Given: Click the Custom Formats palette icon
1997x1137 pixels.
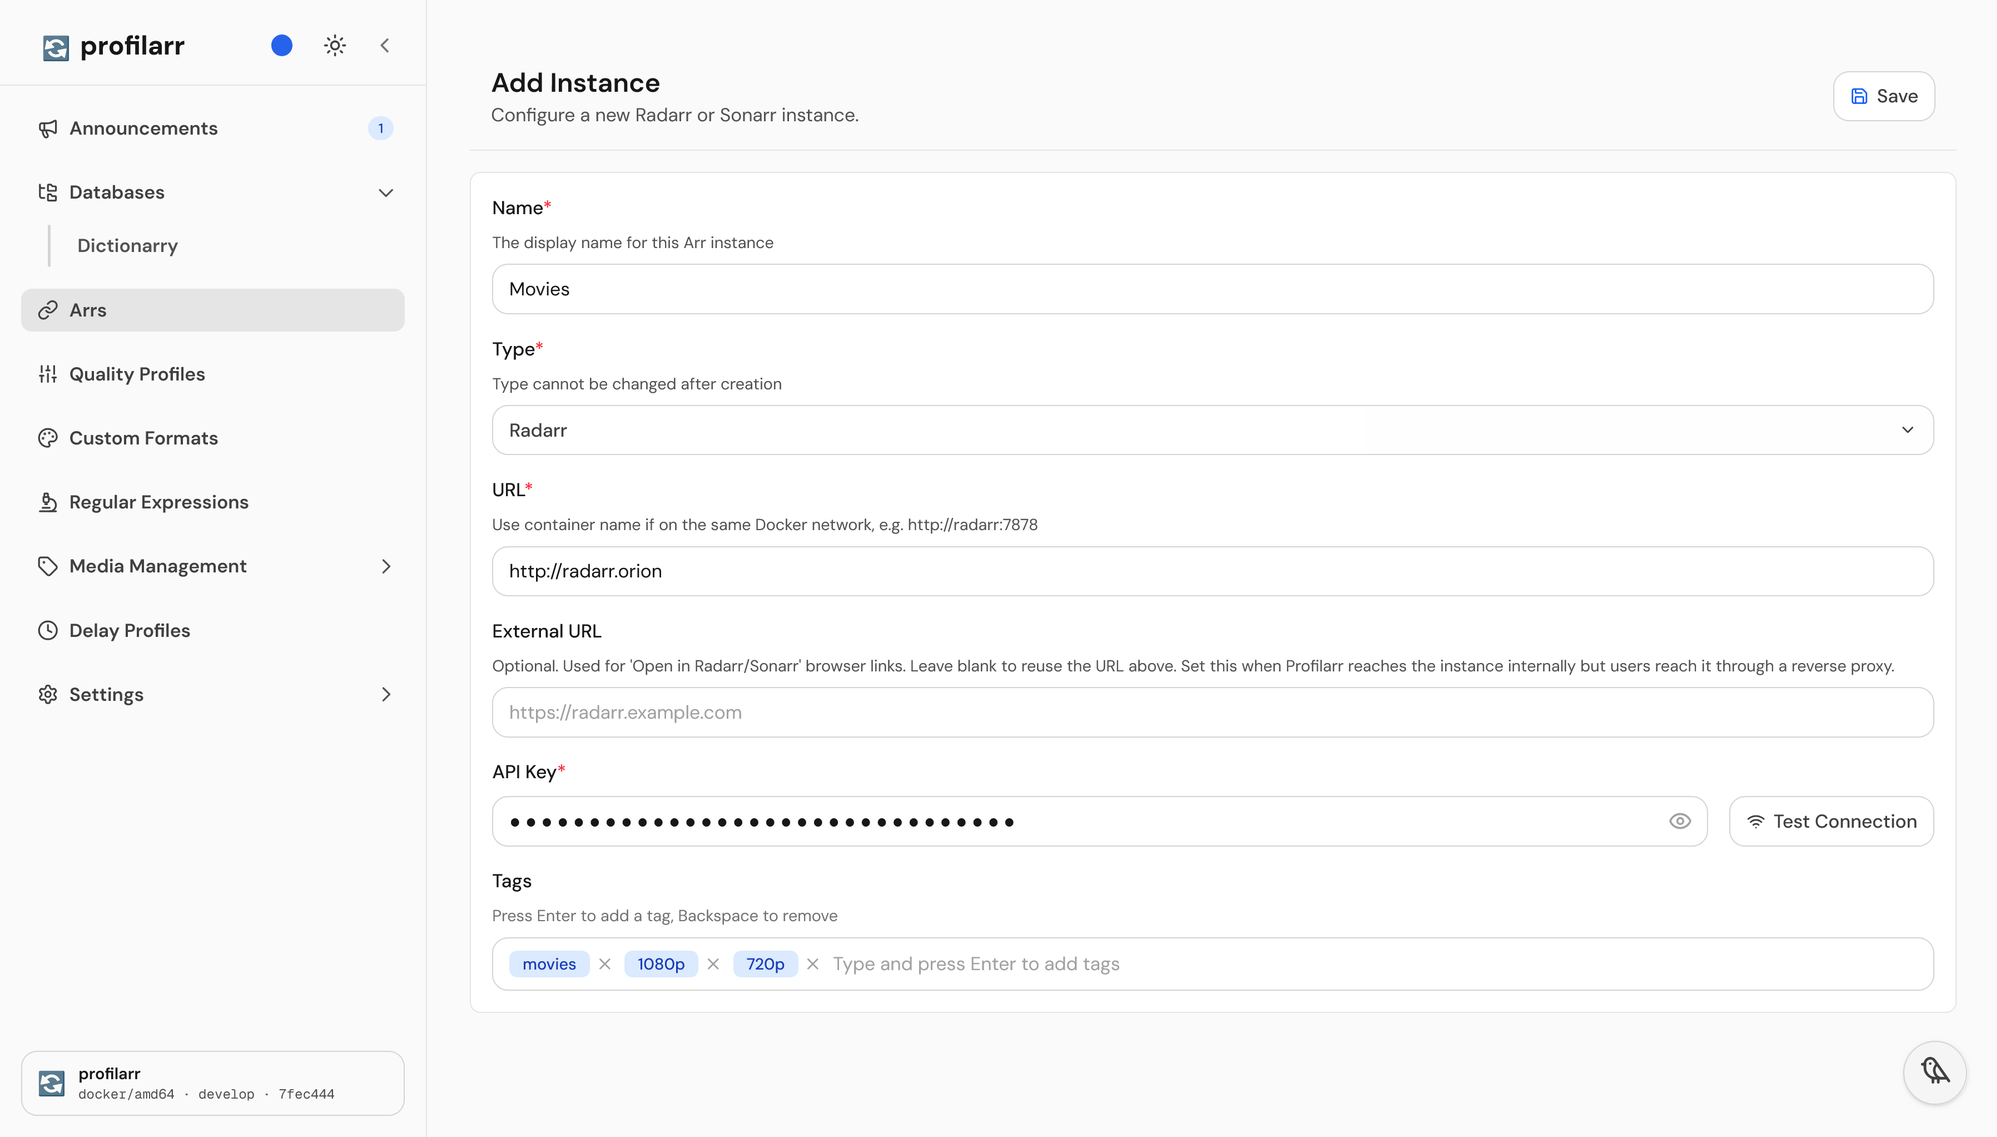Looking at the screenshot, I should pyautogui.click(x=48, y=438).
